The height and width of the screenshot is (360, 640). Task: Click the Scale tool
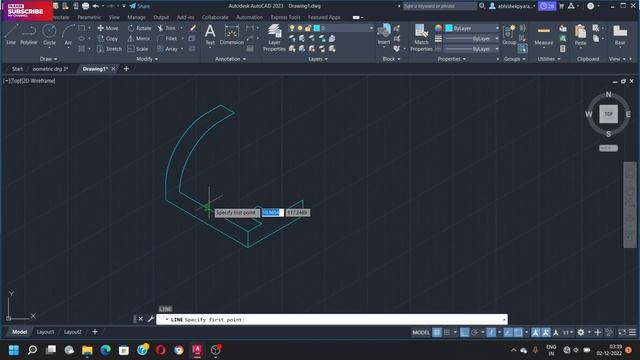click(x=138, y=49)
